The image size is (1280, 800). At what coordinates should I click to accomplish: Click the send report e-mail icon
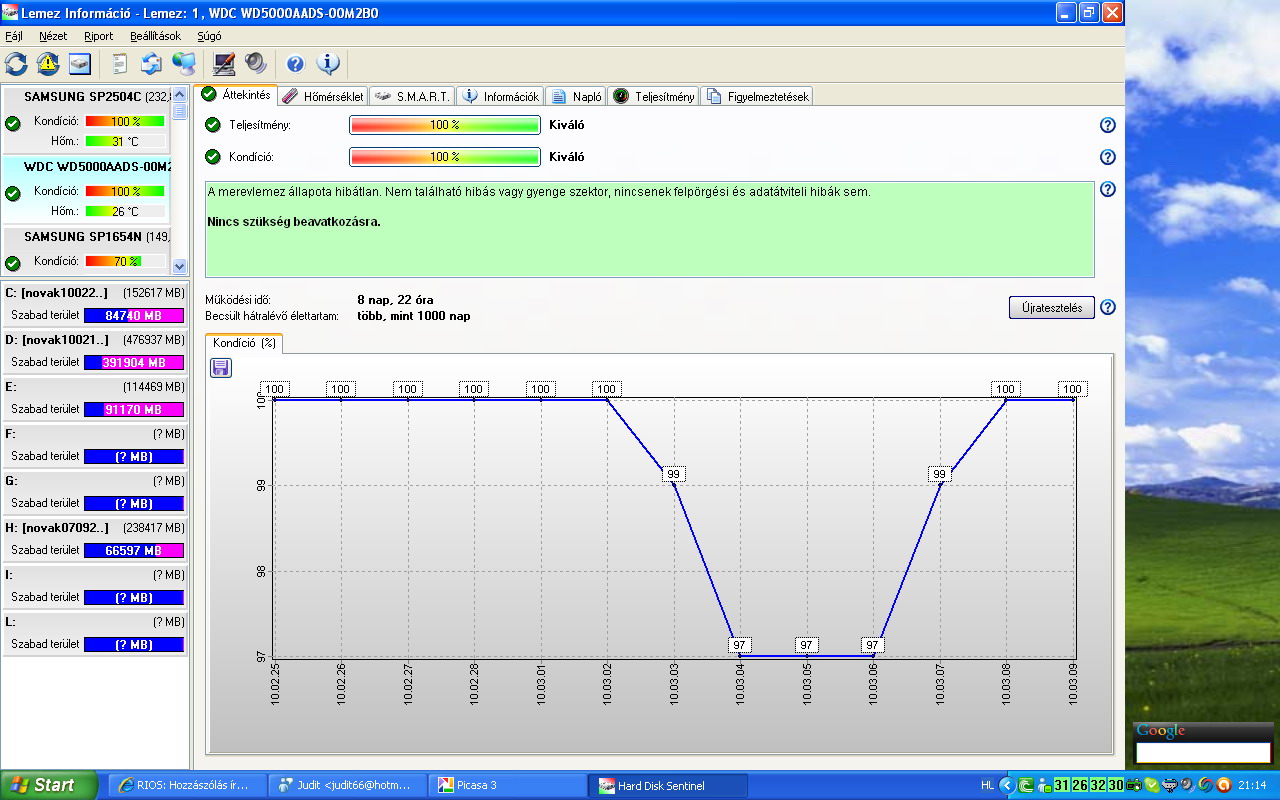click(151, 64)
